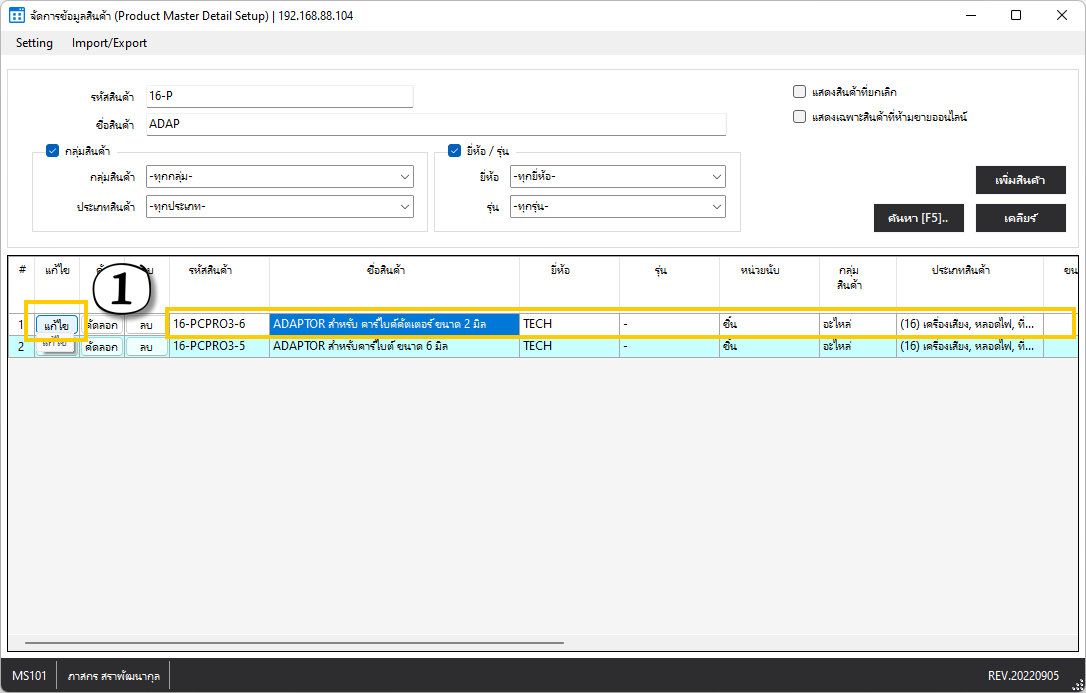The width and height of the screenshot is (1086, 693).
Task: Click ลบ button for 16-PCPRO3-5 row
Action: (146, 347)
